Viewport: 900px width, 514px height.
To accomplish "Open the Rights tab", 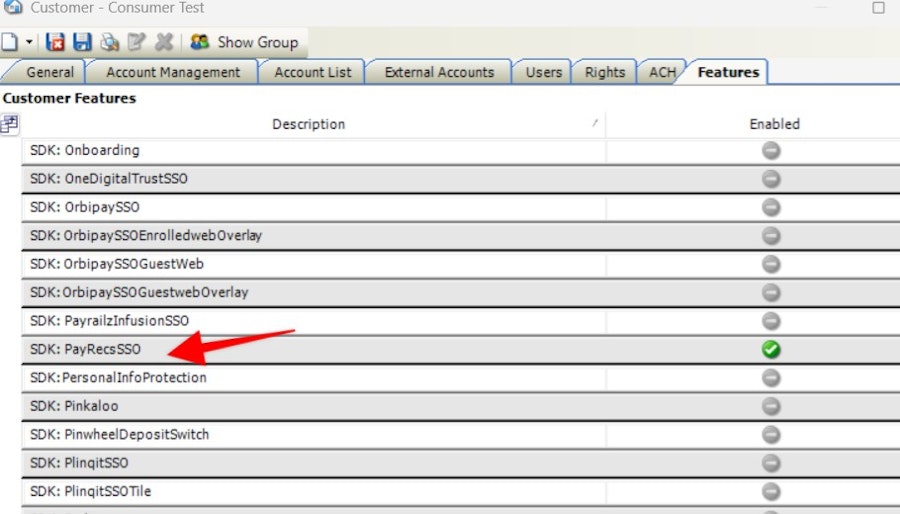I will (x=604, y=72).
